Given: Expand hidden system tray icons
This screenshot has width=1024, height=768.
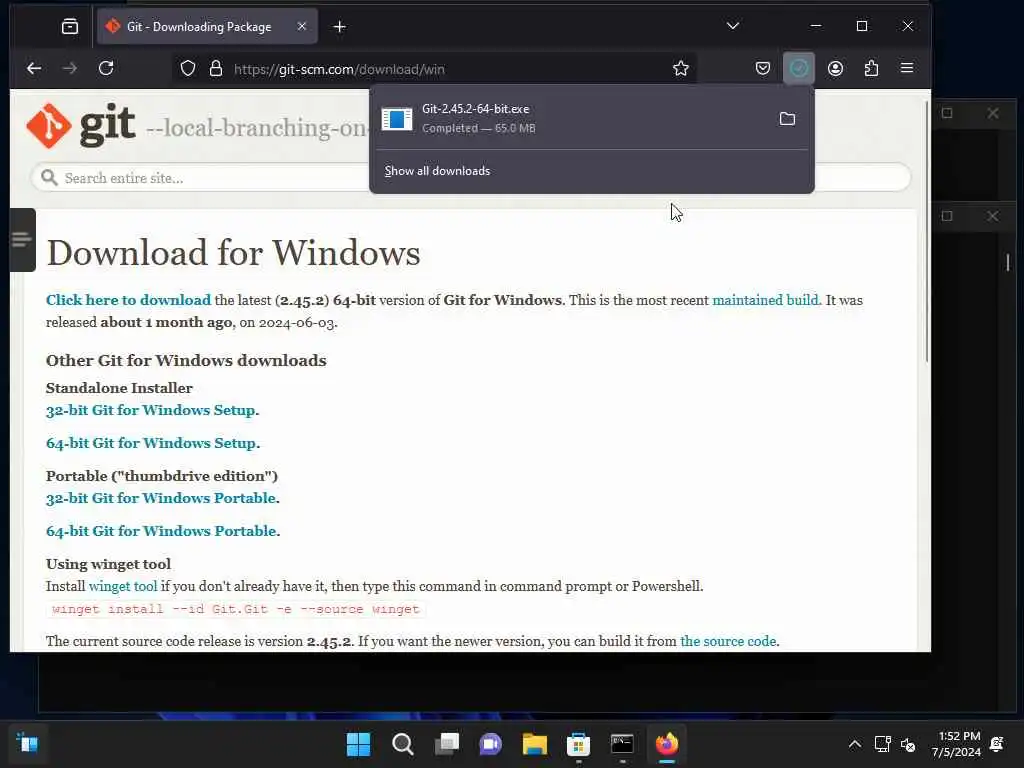Looking at the screenshot, I should [x=854, y=744].
